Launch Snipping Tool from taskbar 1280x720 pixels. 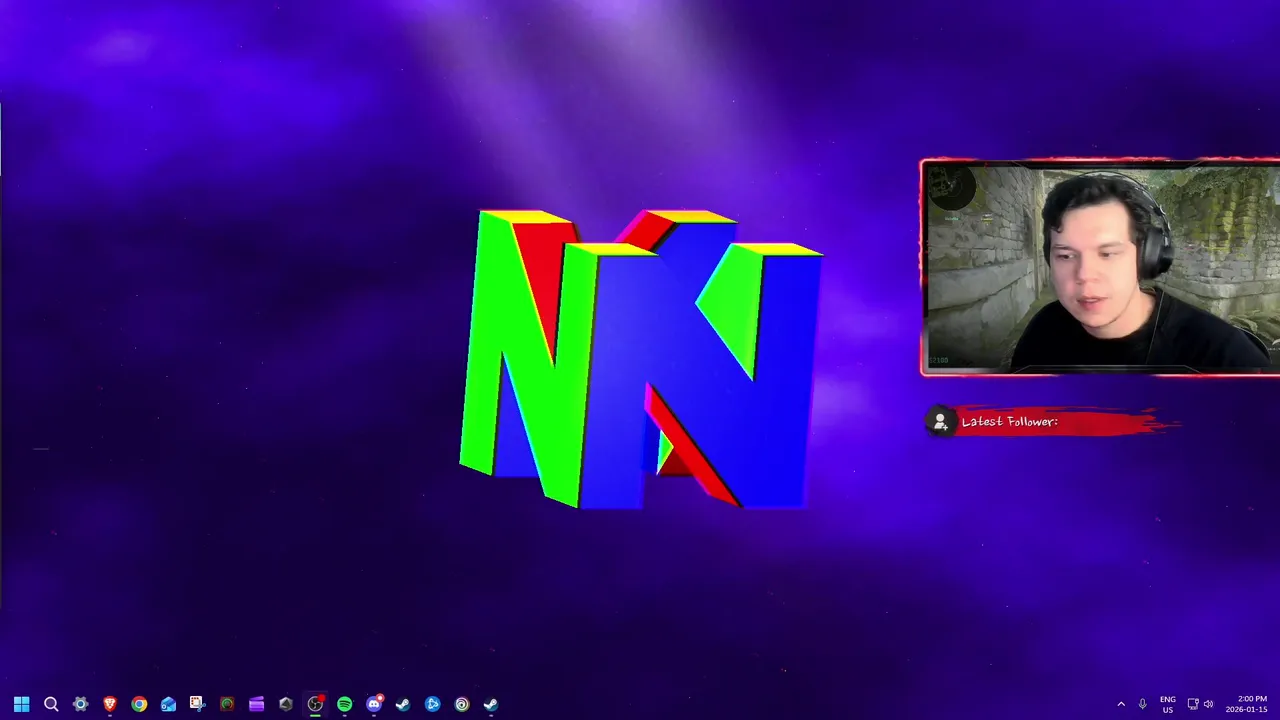[197, 704]
